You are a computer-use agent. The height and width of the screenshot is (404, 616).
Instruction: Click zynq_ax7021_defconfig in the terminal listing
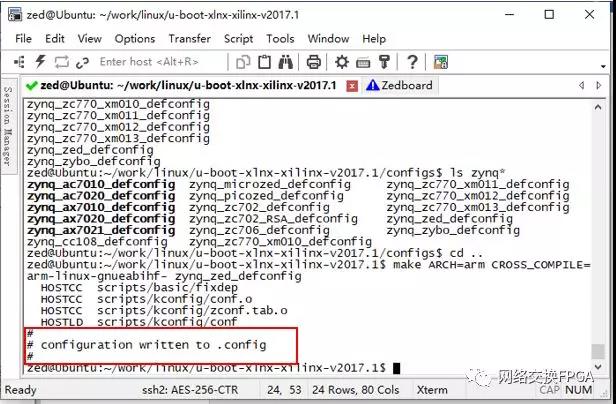click(x=101, y=230)
